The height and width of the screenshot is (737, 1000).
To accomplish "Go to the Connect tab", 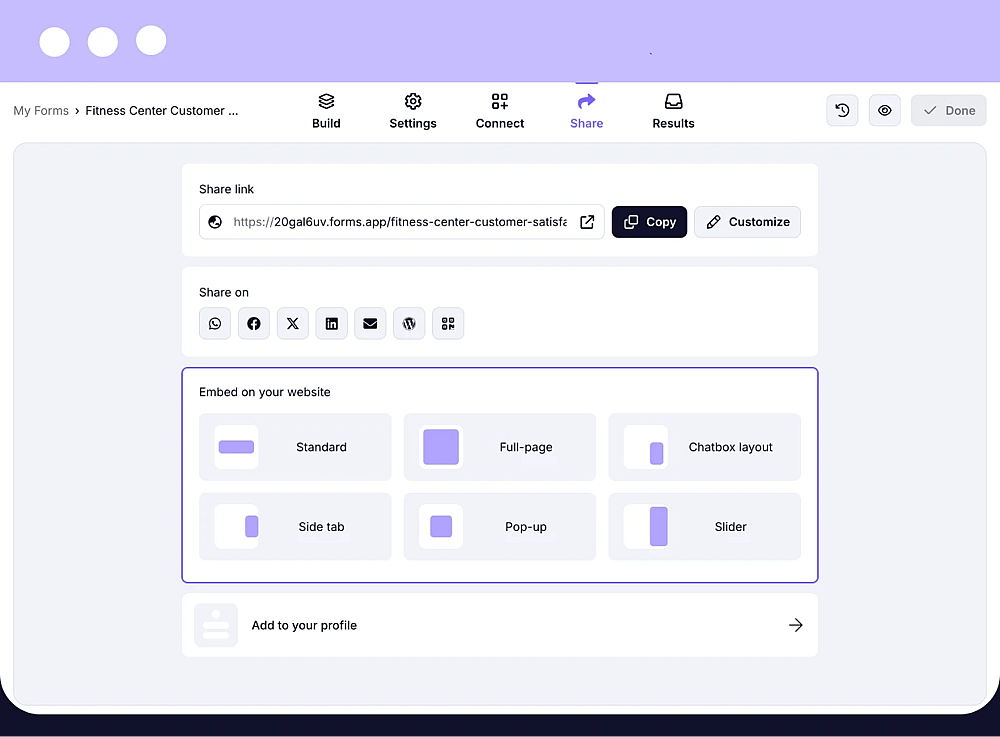I will (499, 111).
